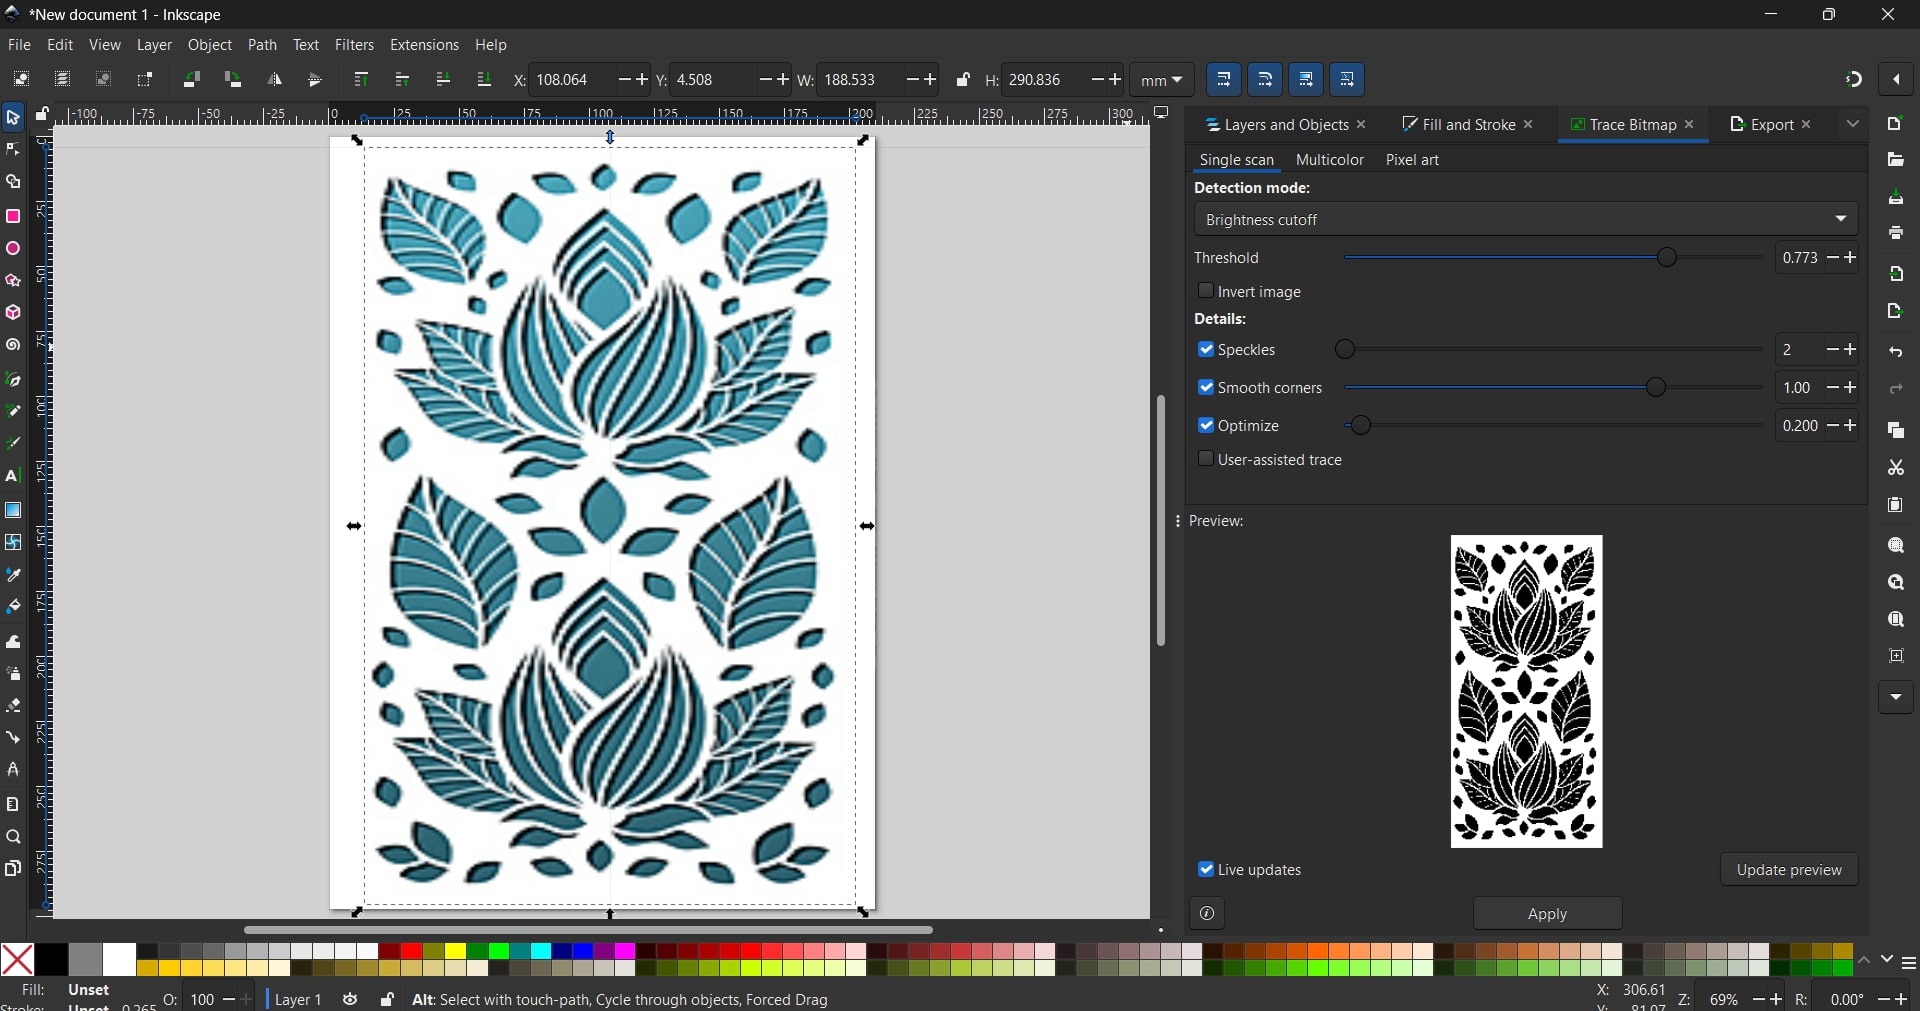
Task: Increase the Threshold value with plus
Action: (1851, 258)
